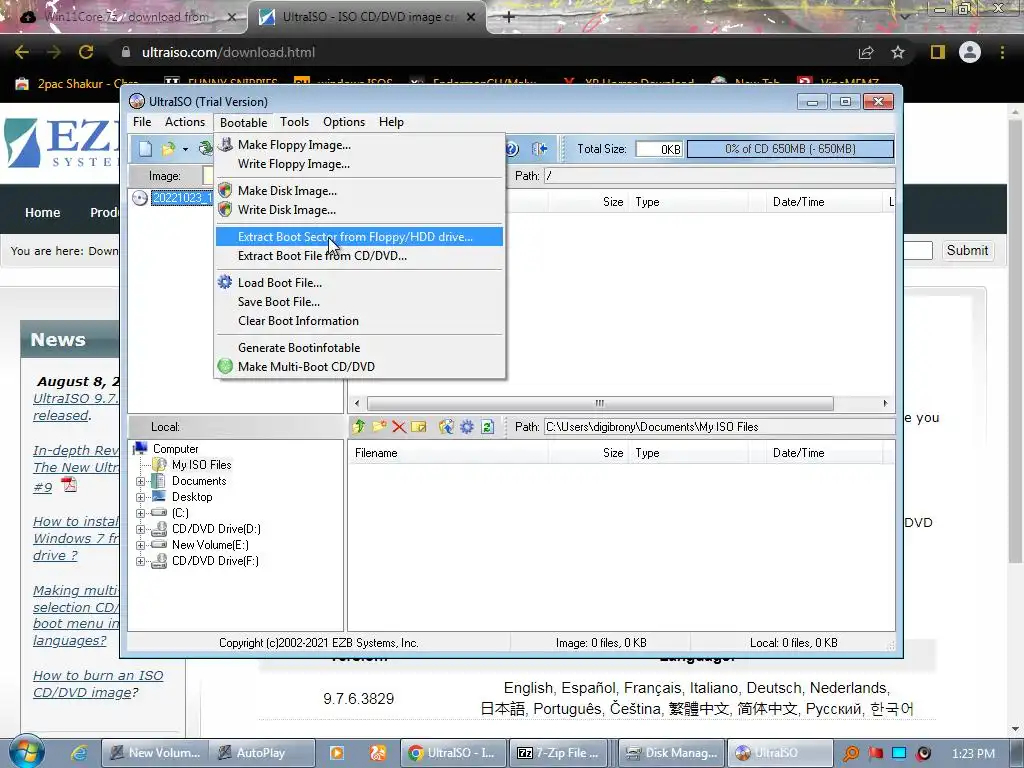Open the Options menu

344,122
